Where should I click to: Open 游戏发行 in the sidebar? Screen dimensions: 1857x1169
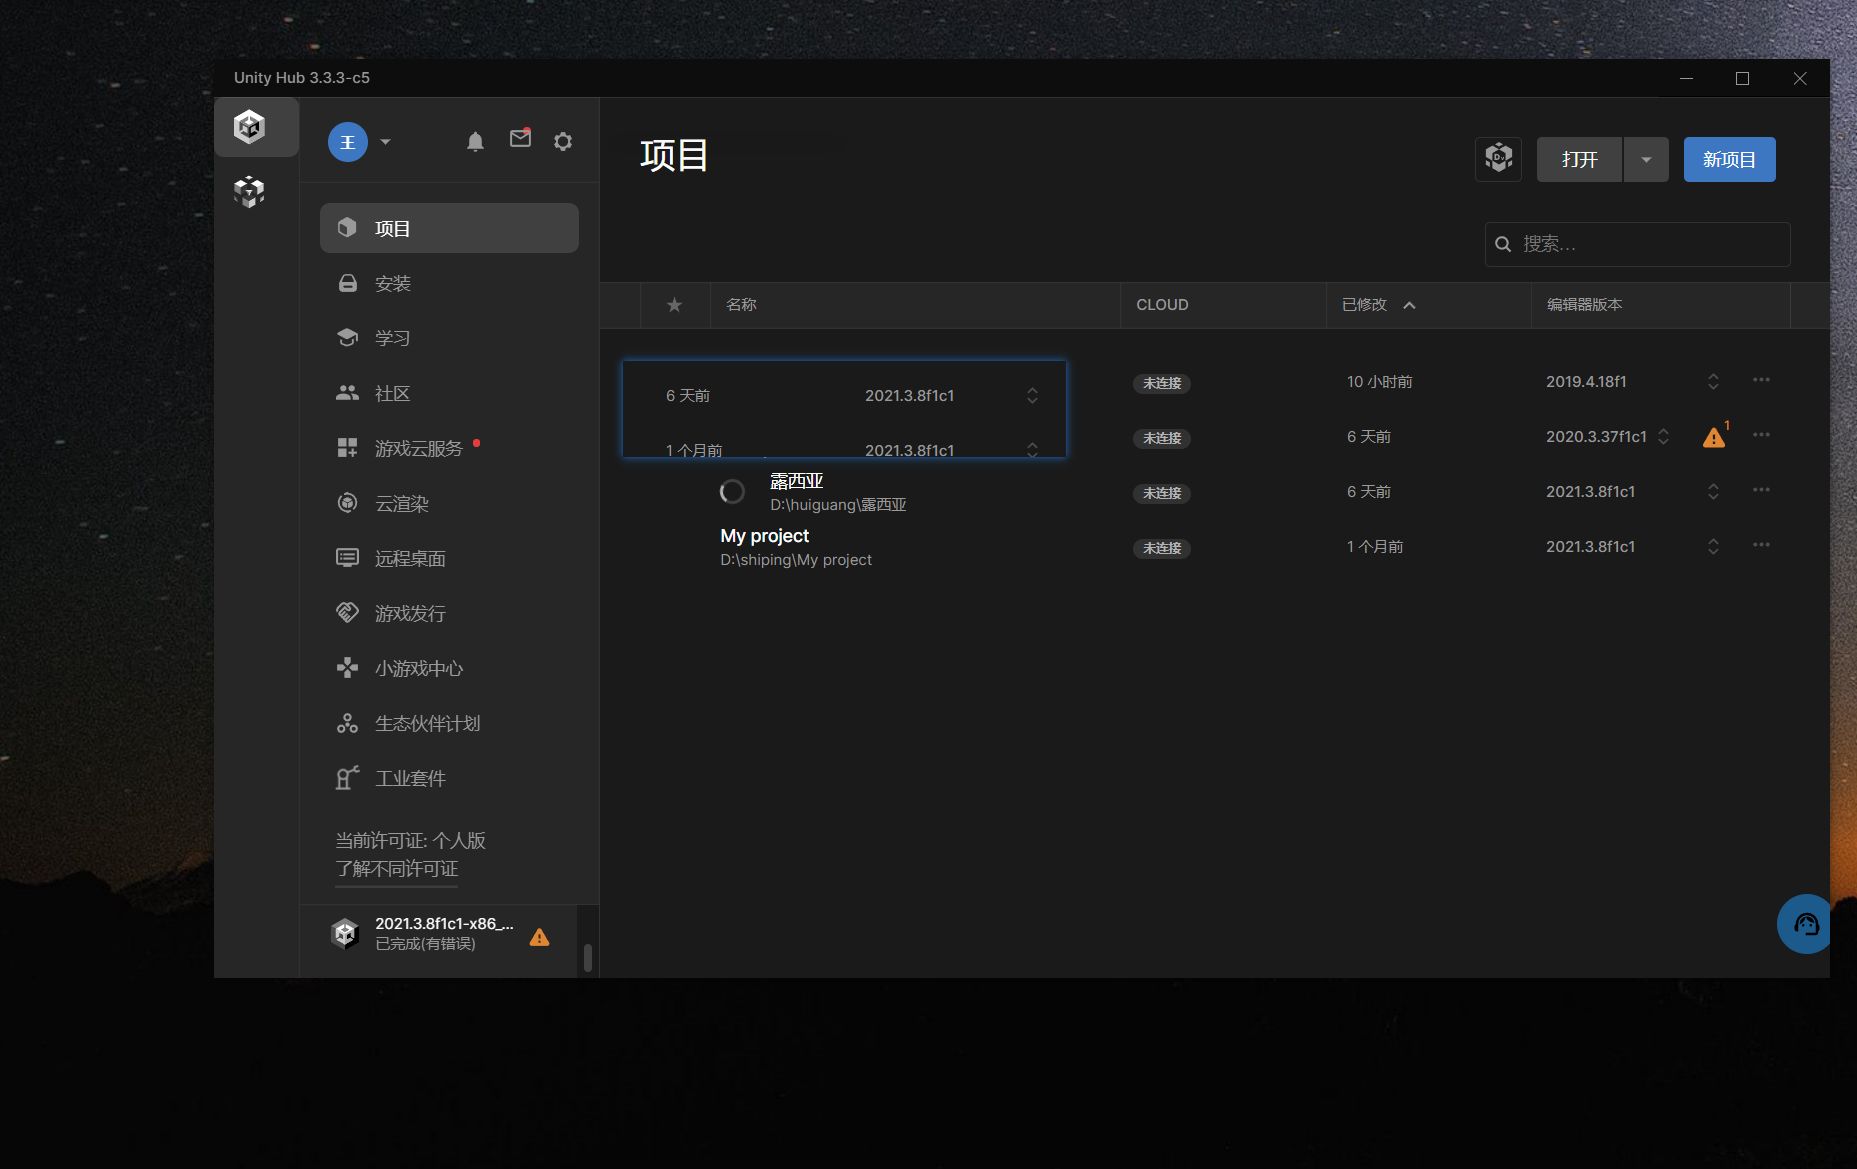[449, 613]
